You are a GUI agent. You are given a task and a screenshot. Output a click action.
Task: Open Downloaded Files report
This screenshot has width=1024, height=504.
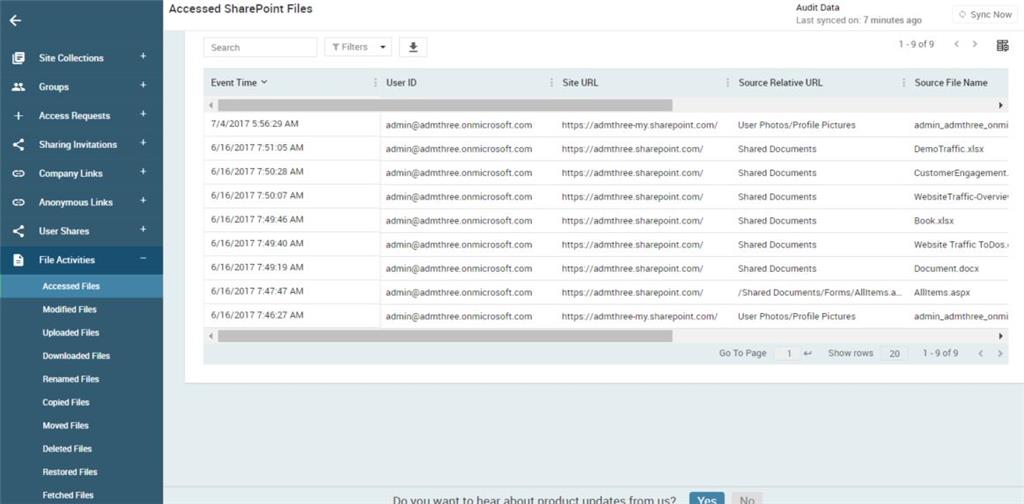click(76, 356)
